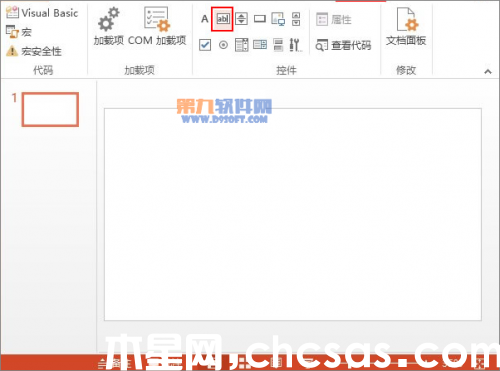Select the Toggle Button control
Image resolution: width=500 pixels, height=371 pixels.
[278, 45]
